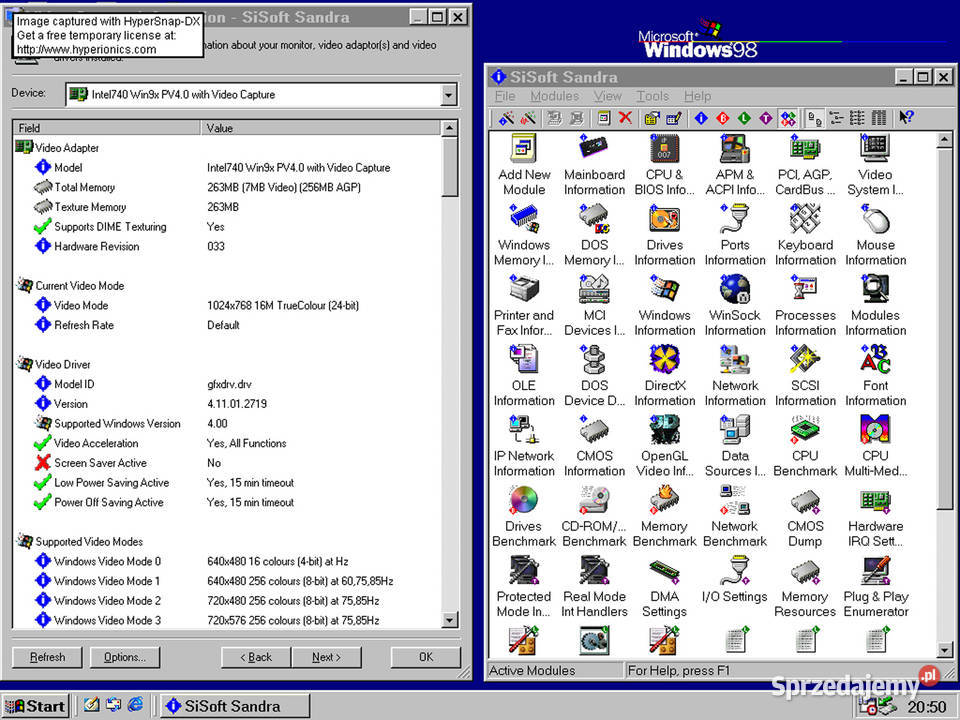Expand the Device dropdown list

449,95
